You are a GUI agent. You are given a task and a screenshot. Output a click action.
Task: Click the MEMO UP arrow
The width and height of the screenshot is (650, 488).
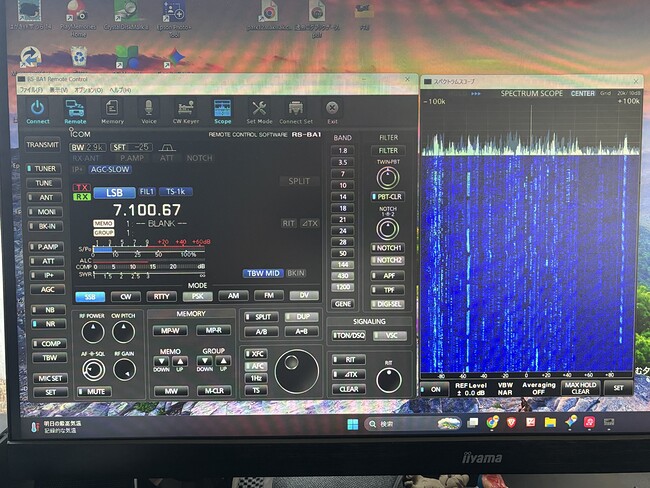pyautogui.click(x=180, y=362)
